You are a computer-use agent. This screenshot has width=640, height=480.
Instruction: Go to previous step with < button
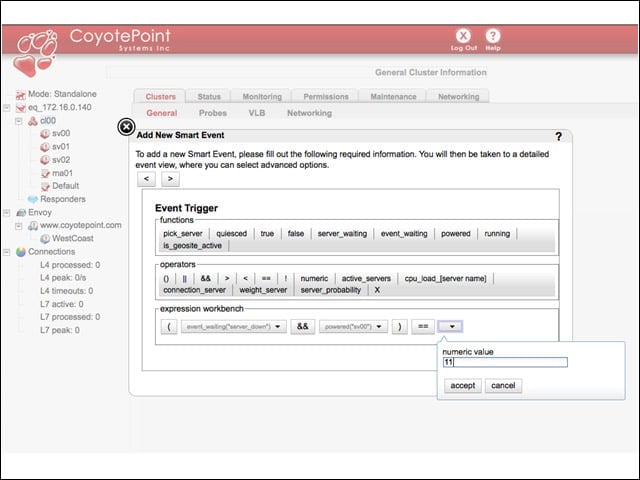(x=146, y=179)
